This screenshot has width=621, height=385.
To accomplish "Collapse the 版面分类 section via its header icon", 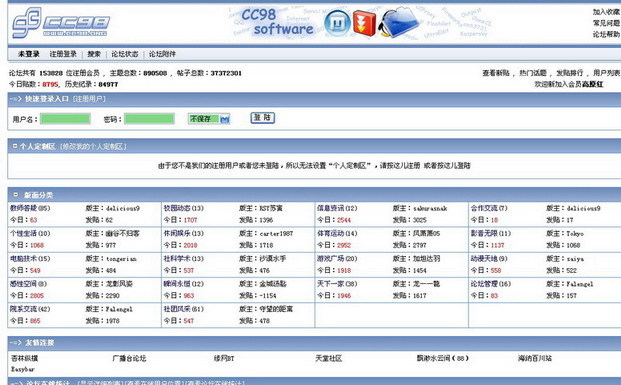I will [15, 194].
